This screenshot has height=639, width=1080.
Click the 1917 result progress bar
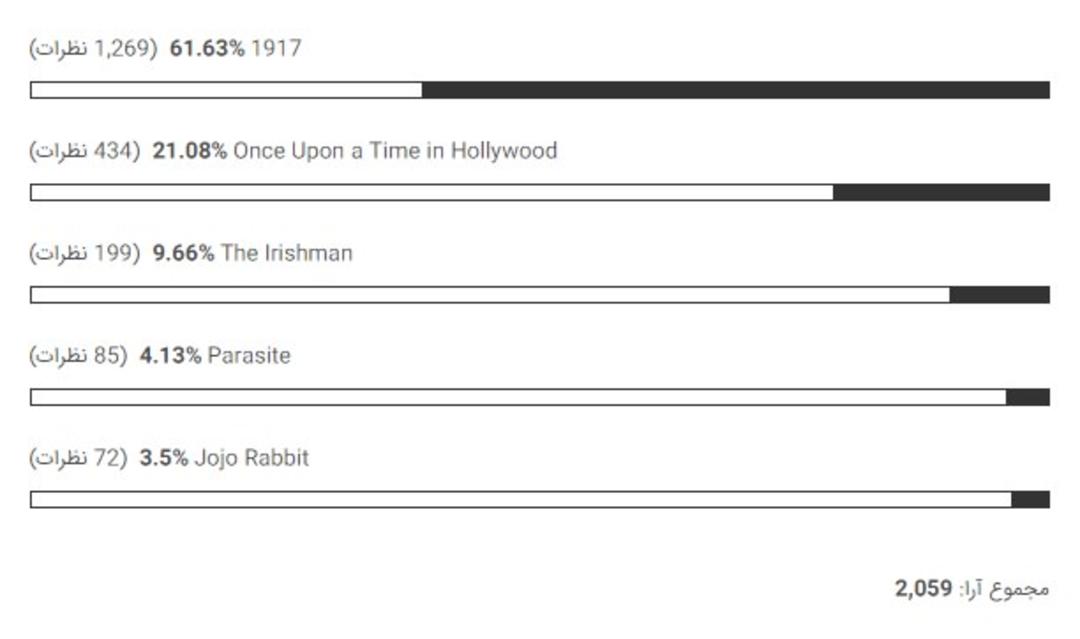click(x=540, y=90)
